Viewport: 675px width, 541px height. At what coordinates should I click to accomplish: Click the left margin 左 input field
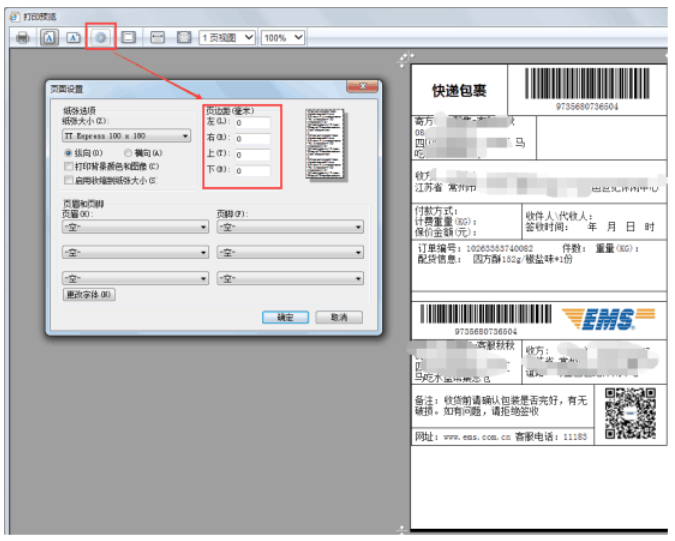coord(252,123)
